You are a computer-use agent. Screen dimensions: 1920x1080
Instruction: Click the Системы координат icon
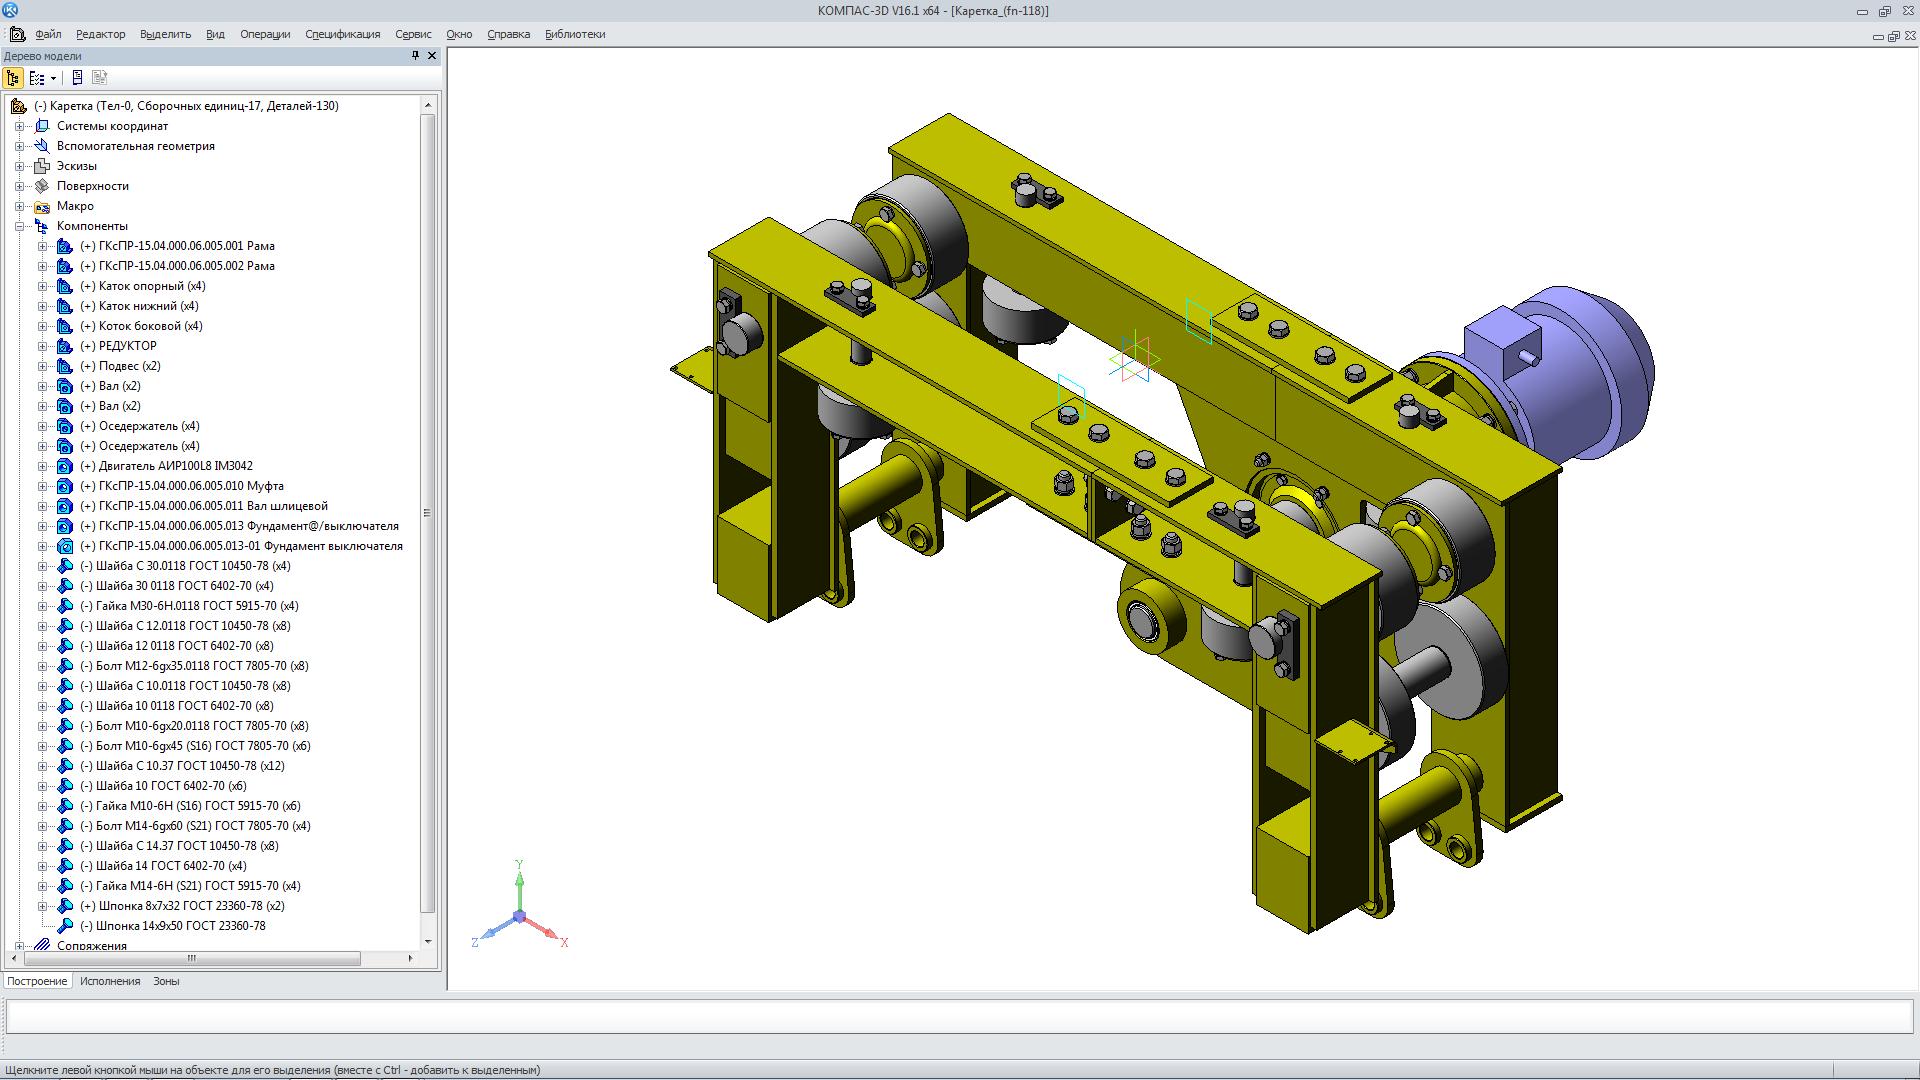coord(42,126)
